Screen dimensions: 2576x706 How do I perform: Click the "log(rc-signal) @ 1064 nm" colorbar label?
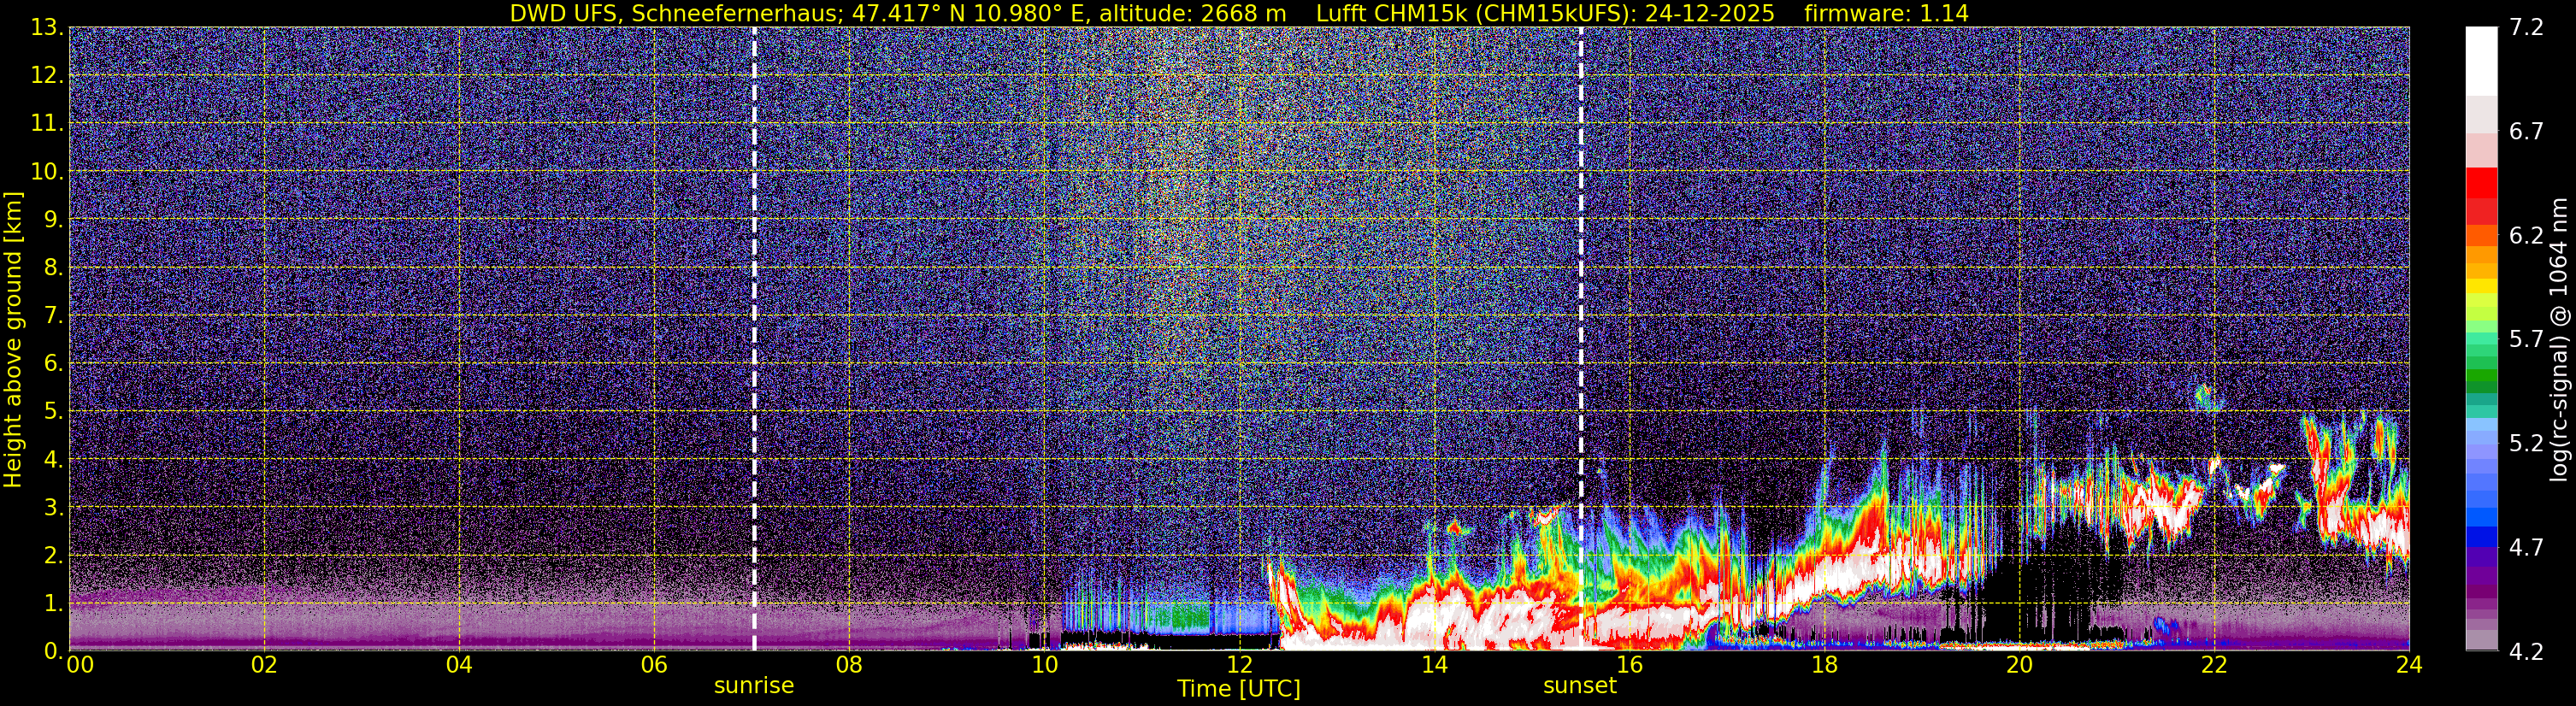[2560, 338]
